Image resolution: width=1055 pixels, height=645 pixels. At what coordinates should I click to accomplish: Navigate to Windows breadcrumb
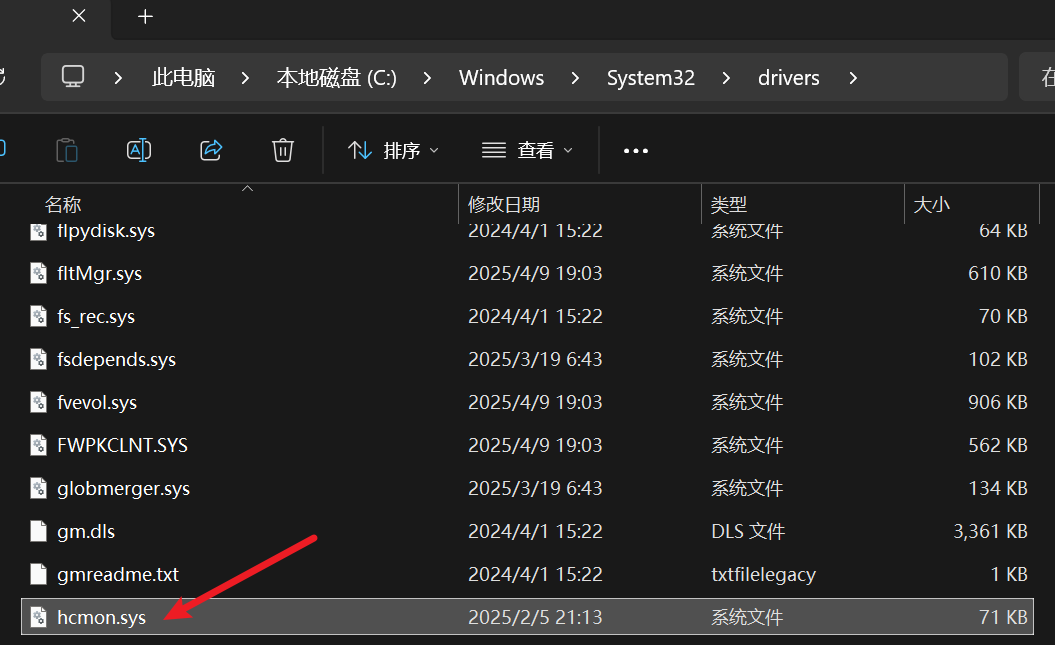coord(501,78)
